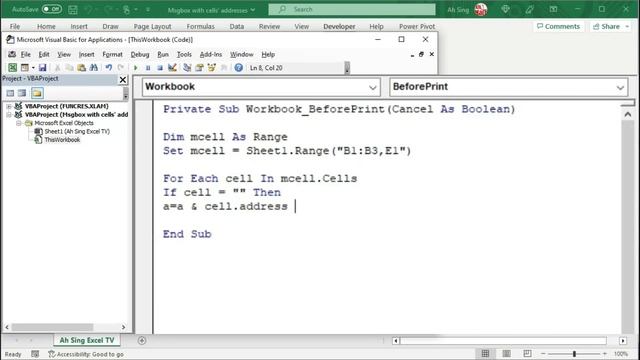Screen dimensions: 640x360
Task: Toggle the AutoSave switch
Action: tap(52, 9)
